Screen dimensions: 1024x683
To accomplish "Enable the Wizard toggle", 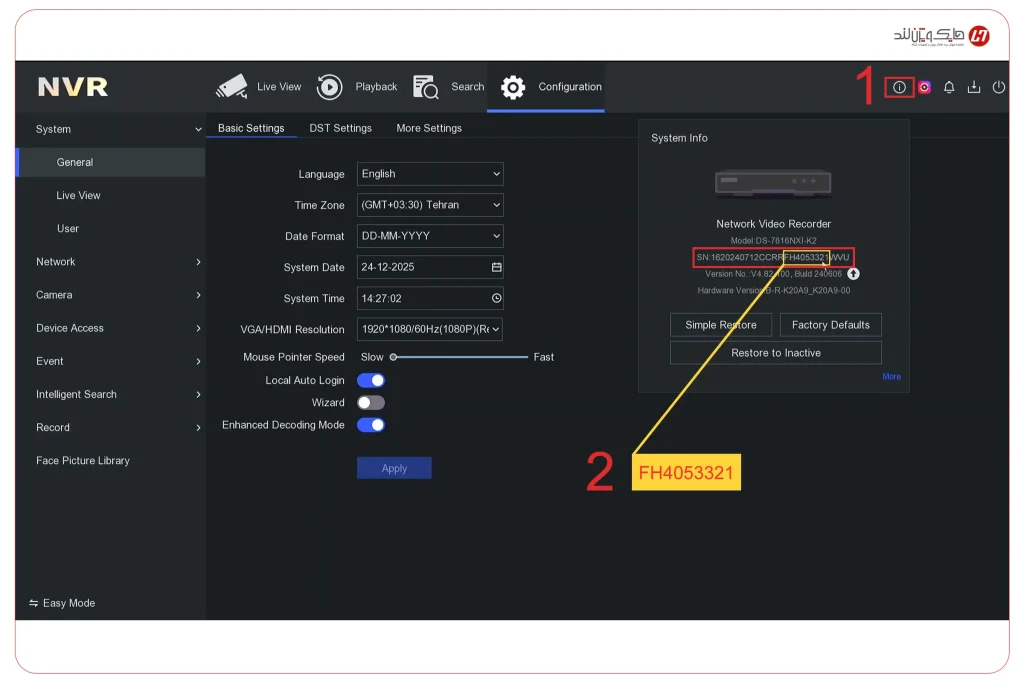I will (x=371, y=402).
